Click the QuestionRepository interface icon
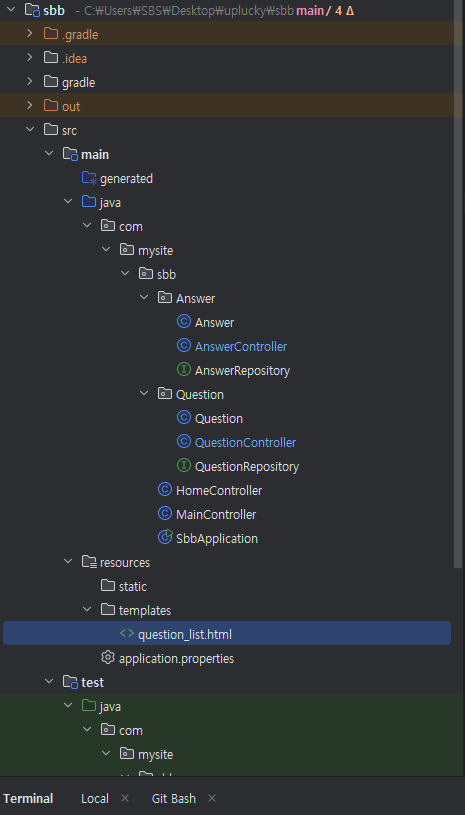465x815 pixels. pyautogui.click(x=184, y=466)
